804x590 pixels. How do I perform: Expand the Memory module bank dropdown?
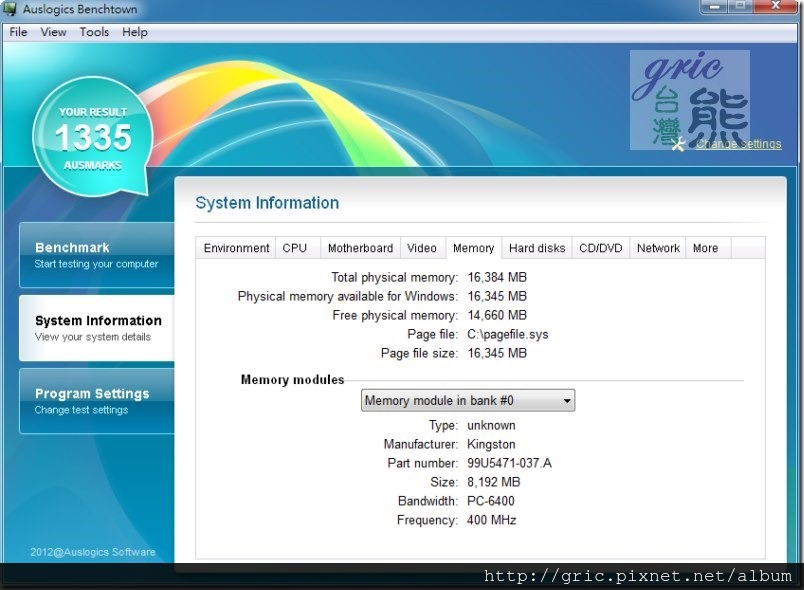[467, 401]
